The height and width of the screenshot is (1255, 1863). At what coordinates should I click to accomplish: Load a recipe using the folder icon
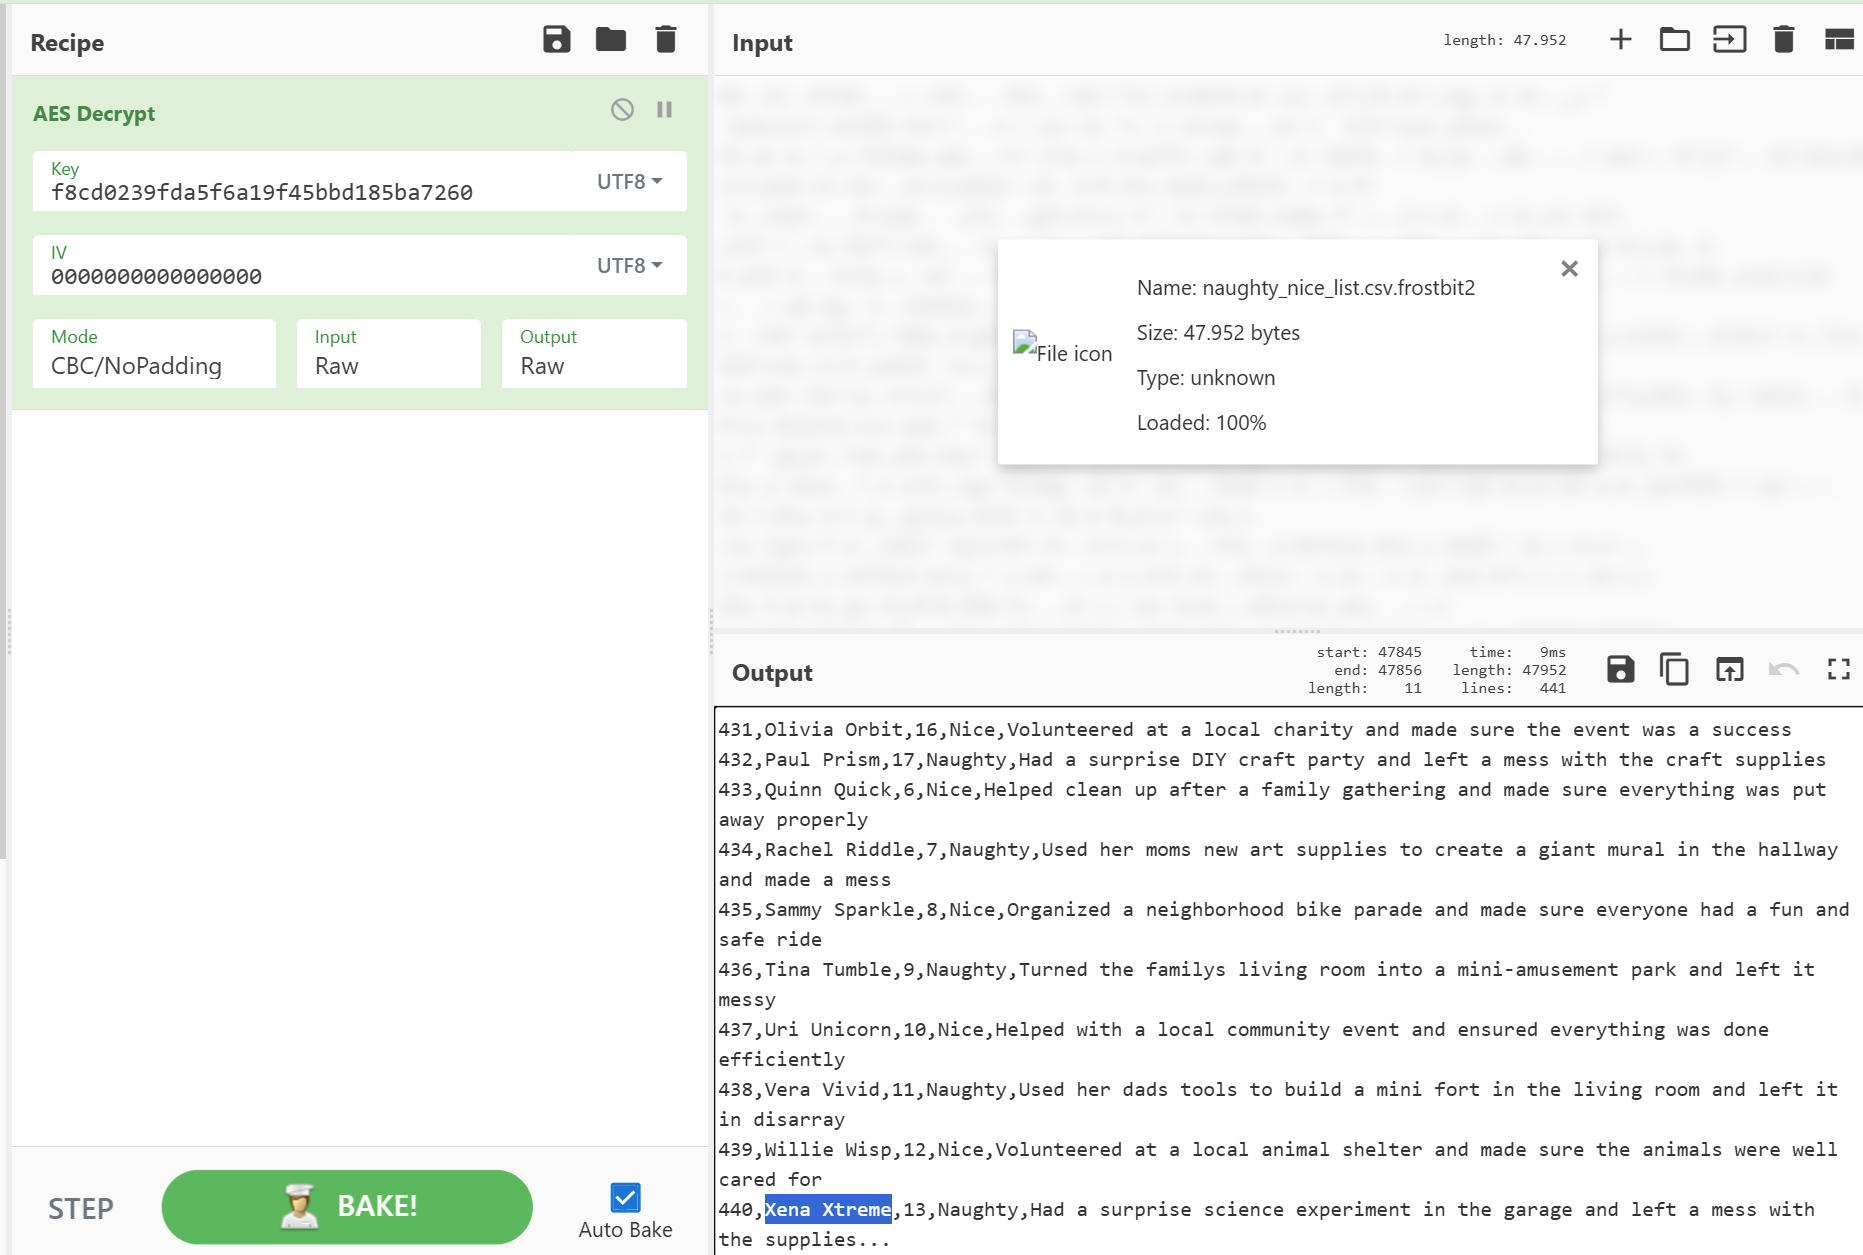tap(610, 40)
